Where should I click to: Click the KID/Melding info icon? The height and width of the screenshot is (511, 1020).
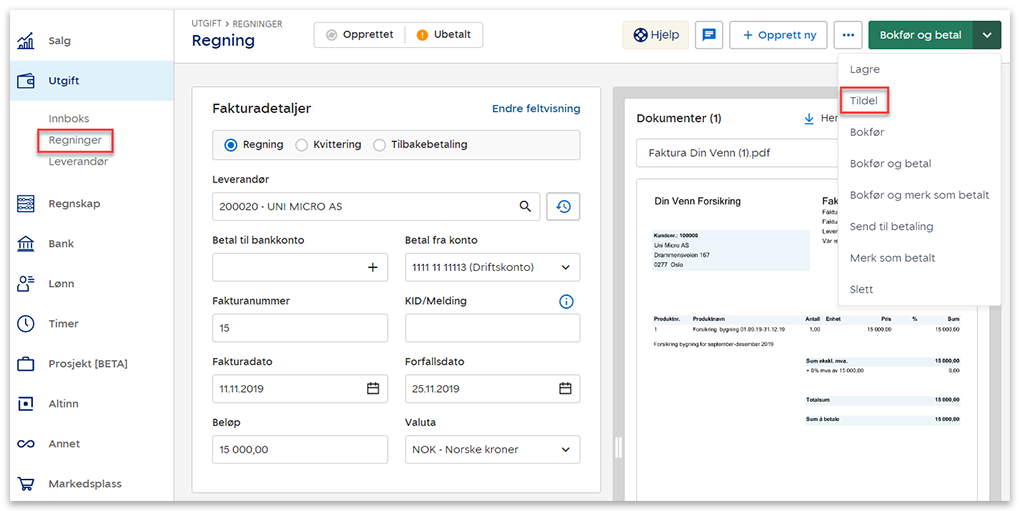tap(566, 301)
